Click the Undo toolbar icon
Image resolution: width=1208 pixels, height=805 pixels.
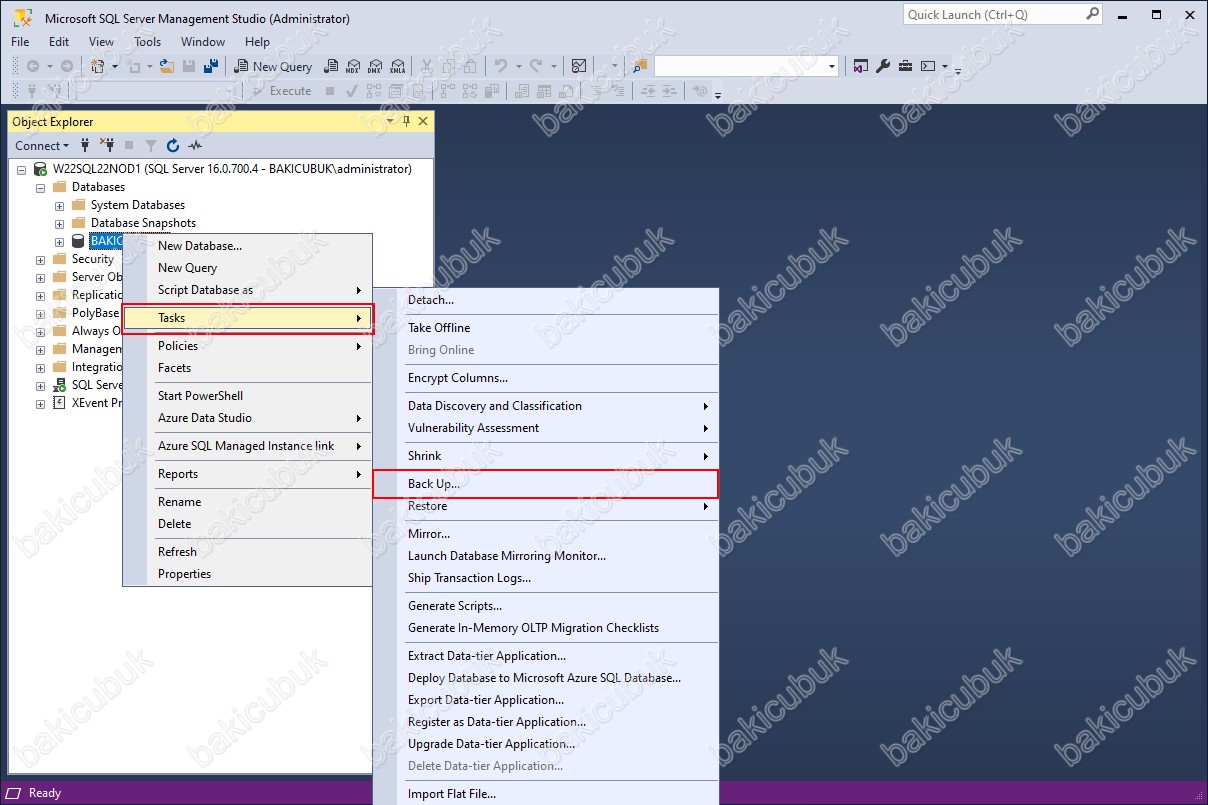(x=501, y=66)
